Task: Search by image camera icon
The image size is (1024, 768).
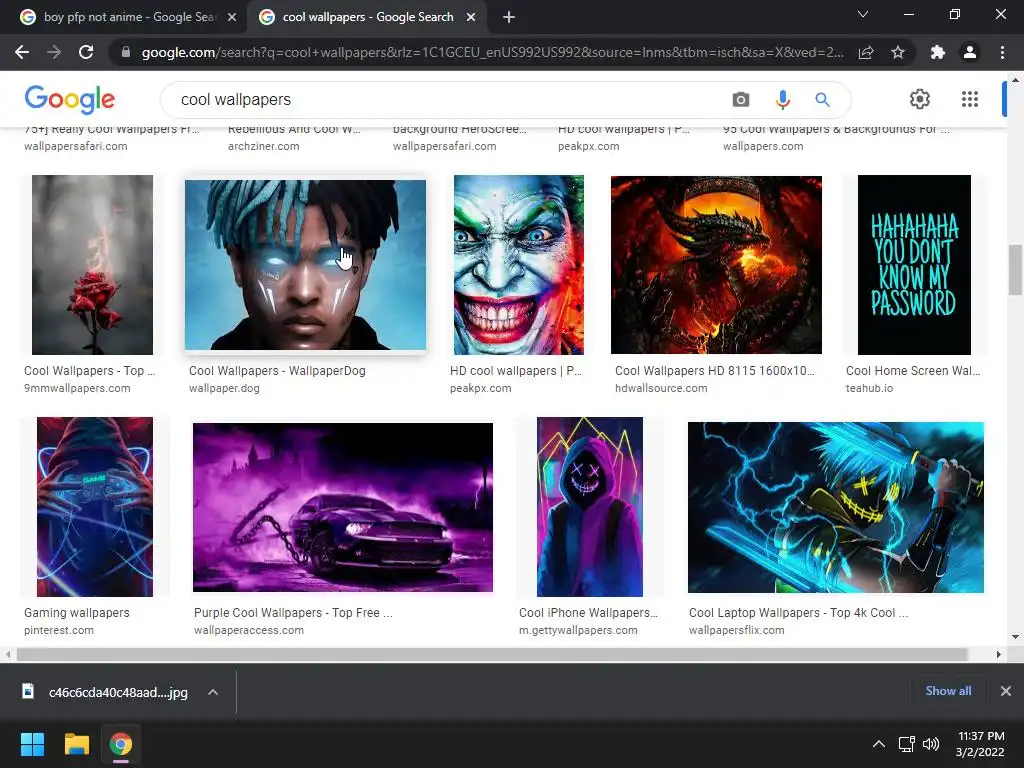Action: pos(741,99)
